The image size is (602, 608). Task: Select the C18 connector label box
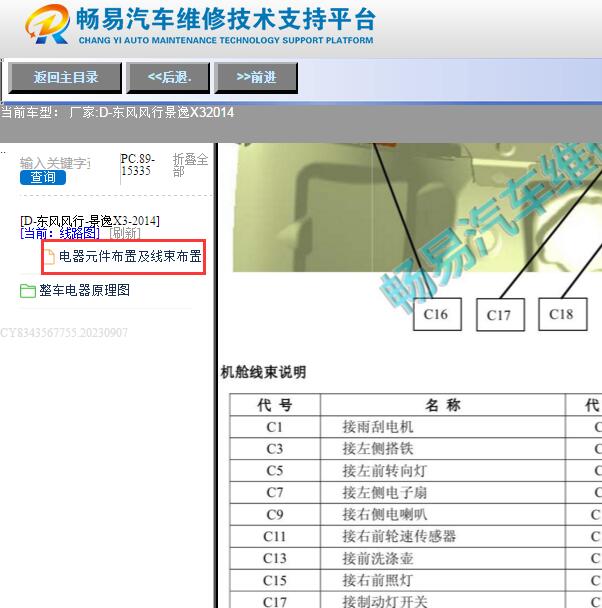click(x=562, y=314)
